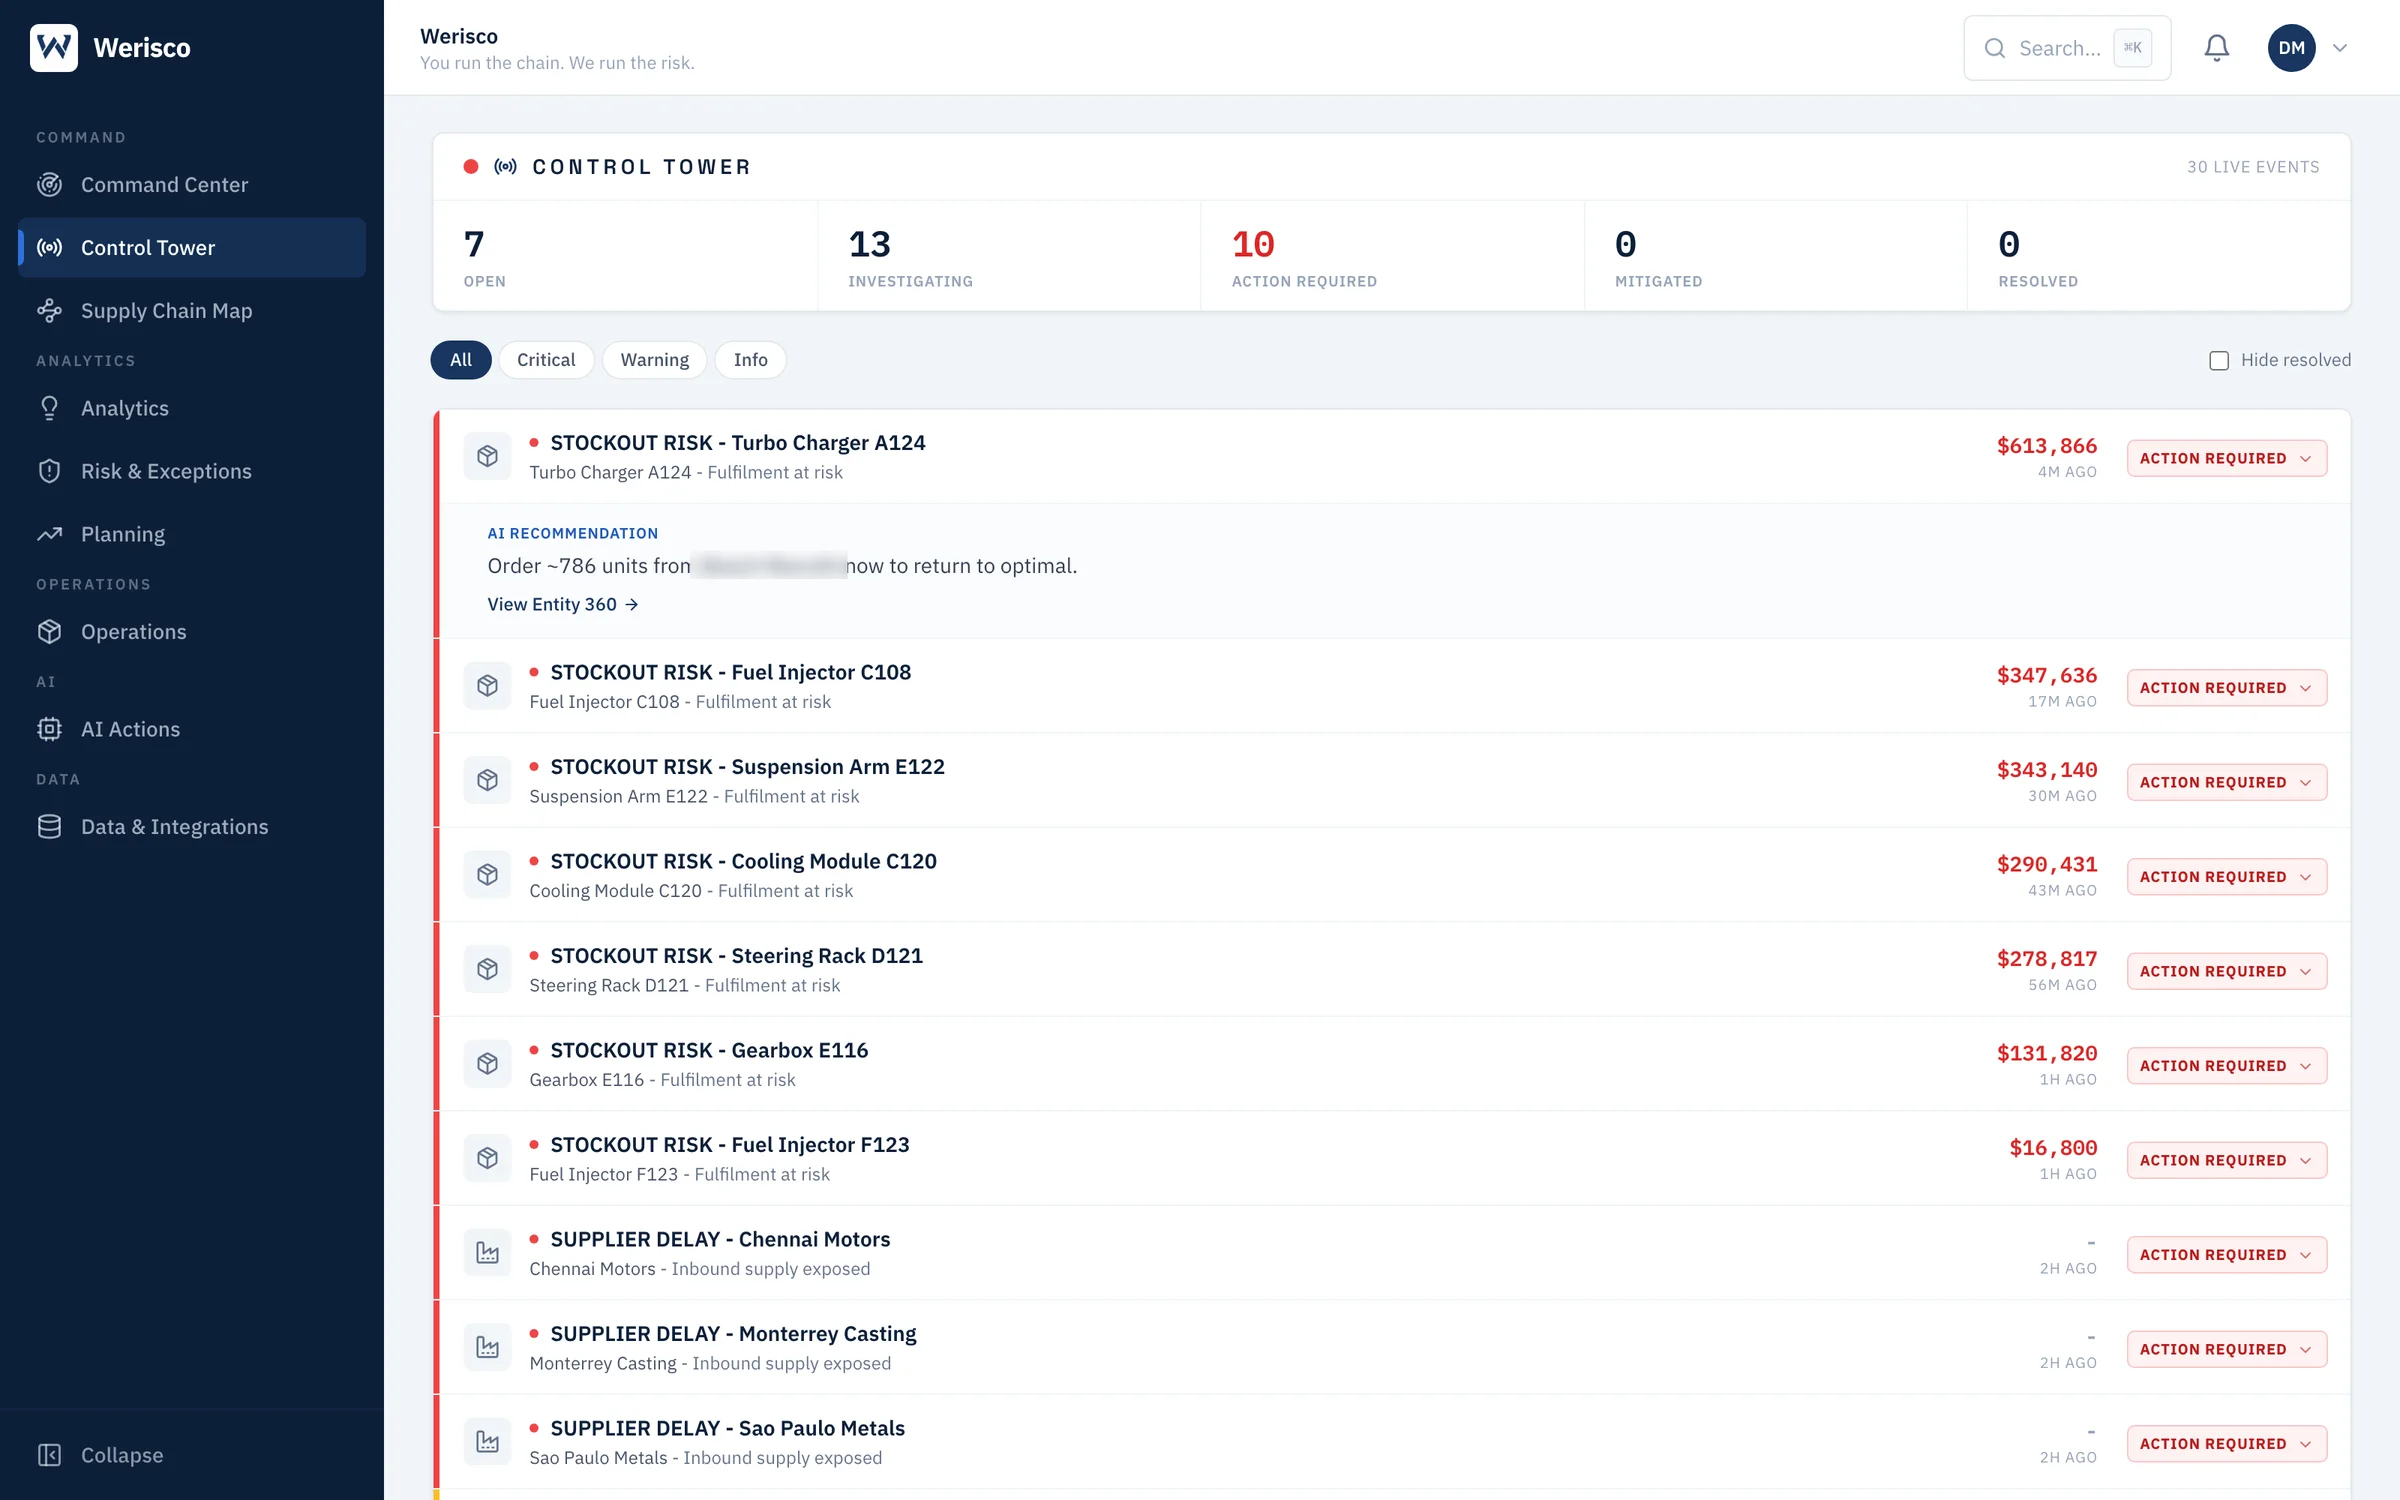Open status dropdown for Turbo Charger A124

point(2226,458)
